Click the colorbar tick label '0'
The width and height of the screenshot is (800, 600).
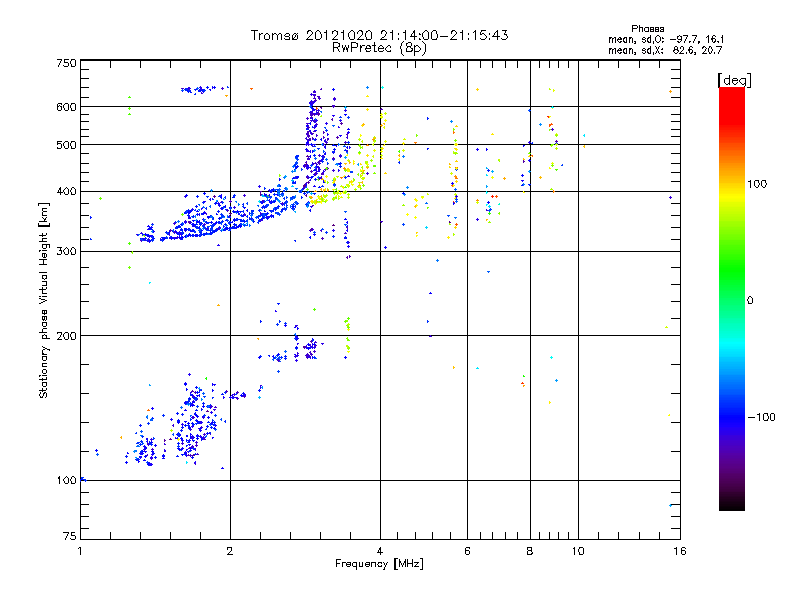[750, 301]
